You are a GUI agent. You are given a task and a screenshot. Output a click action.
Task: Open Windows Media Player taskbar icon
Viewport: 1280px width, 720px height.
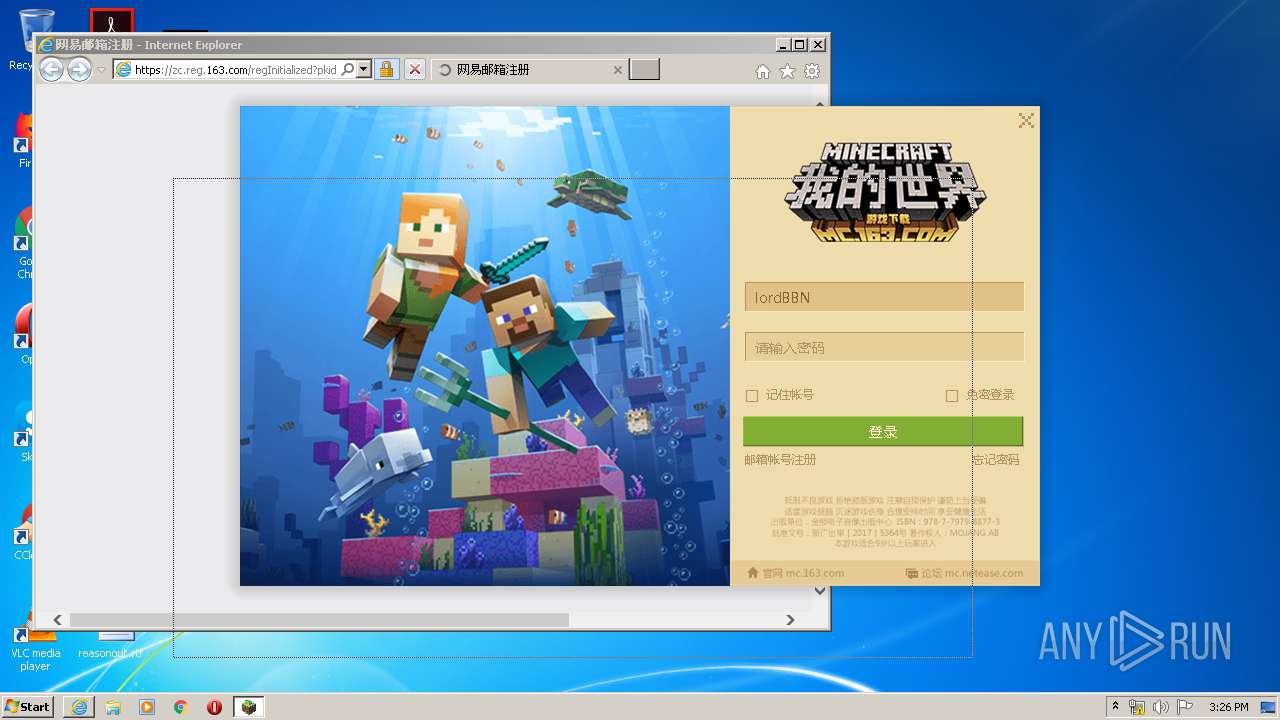[x=147, y=707]
